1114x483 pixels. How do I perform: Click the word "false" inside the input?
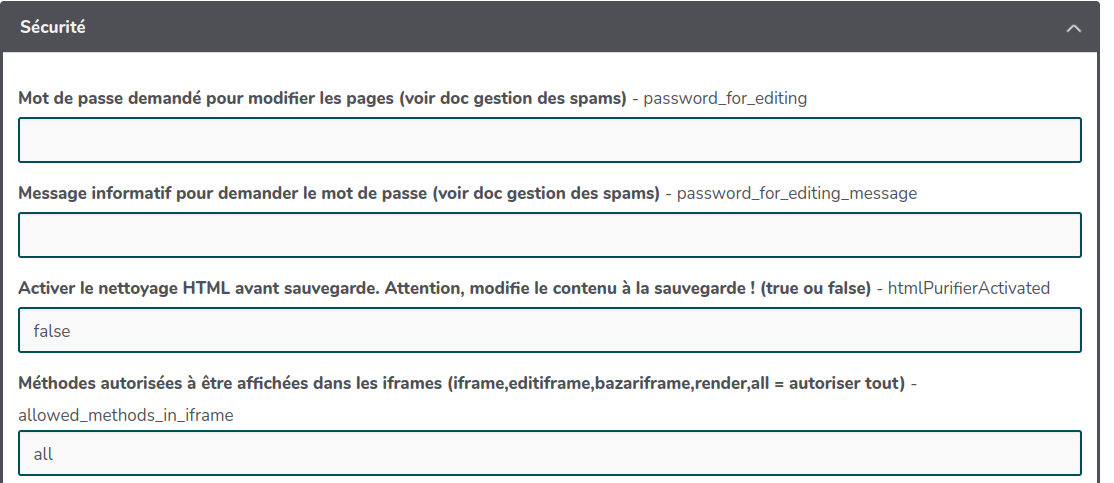point(52,330)
